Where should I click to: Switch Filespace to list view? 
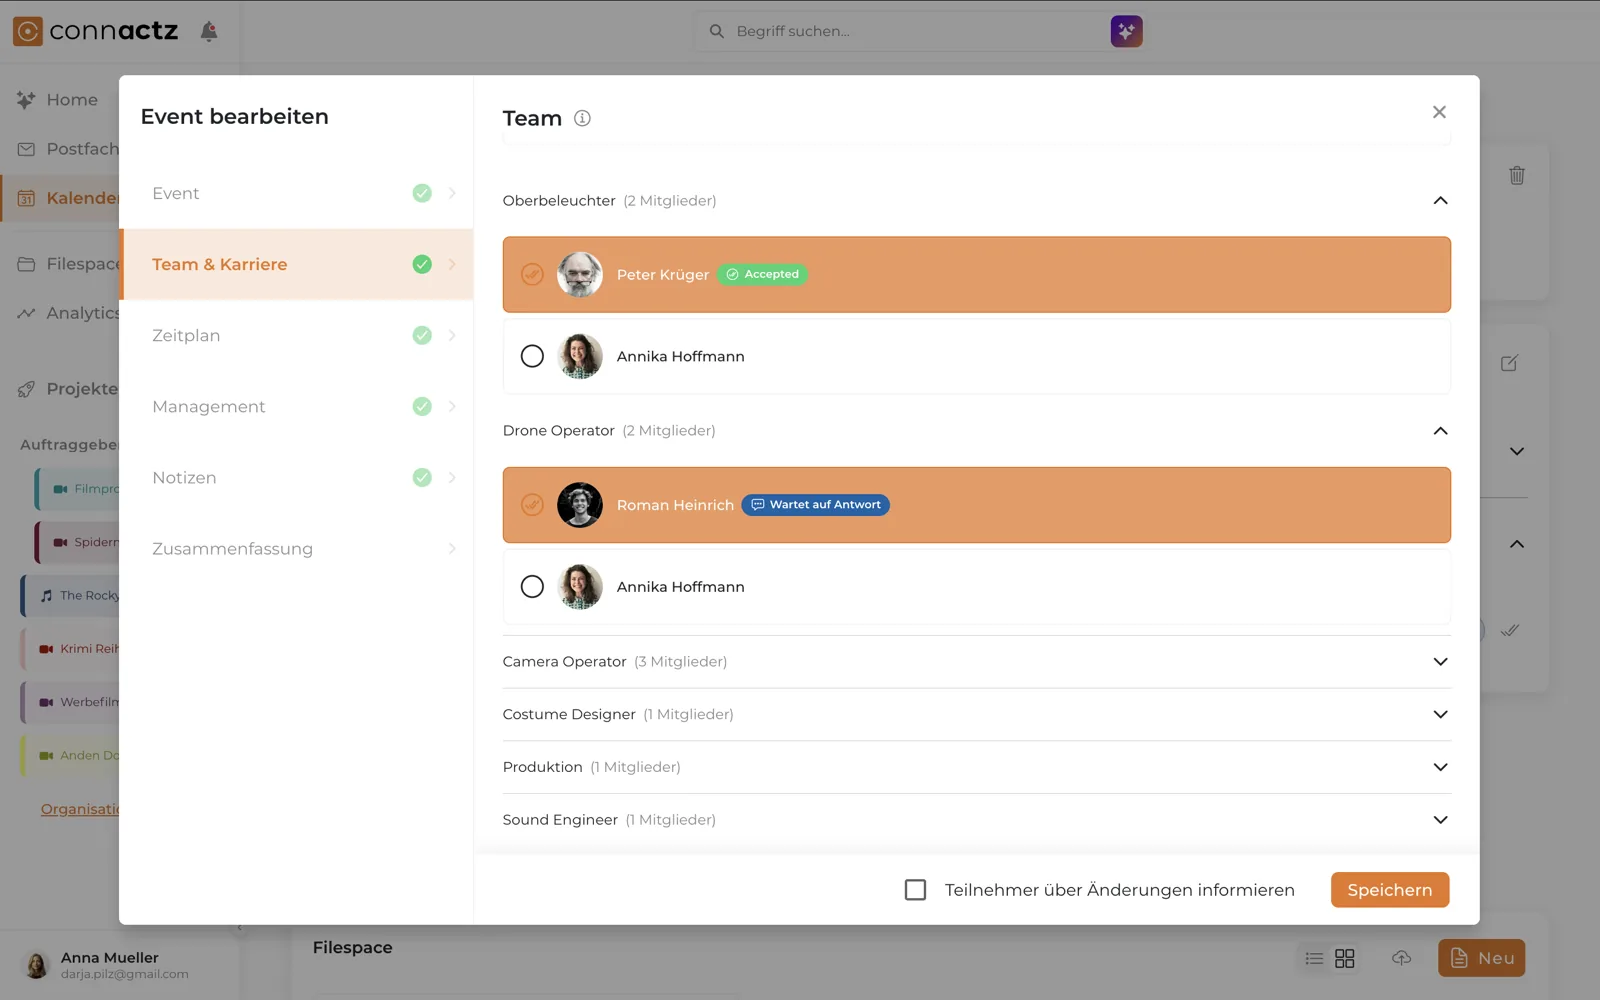click(1314, 958)
